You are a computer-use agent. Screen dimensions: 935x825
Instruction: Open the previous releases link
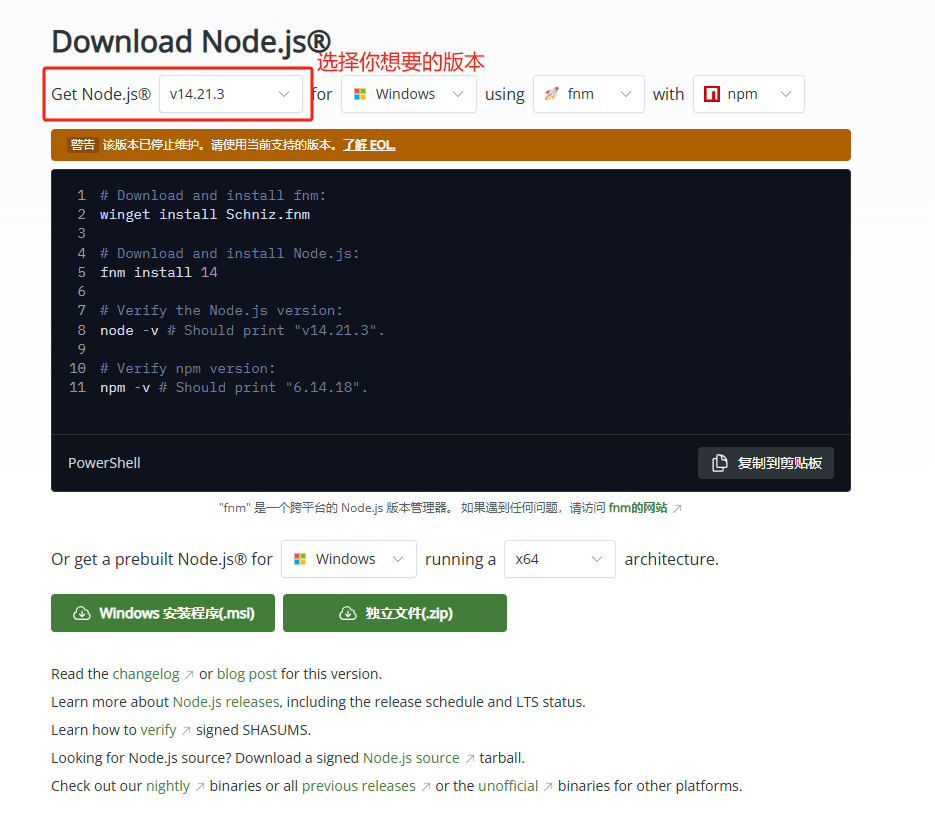pyautogui.click(x=358, y=786)
